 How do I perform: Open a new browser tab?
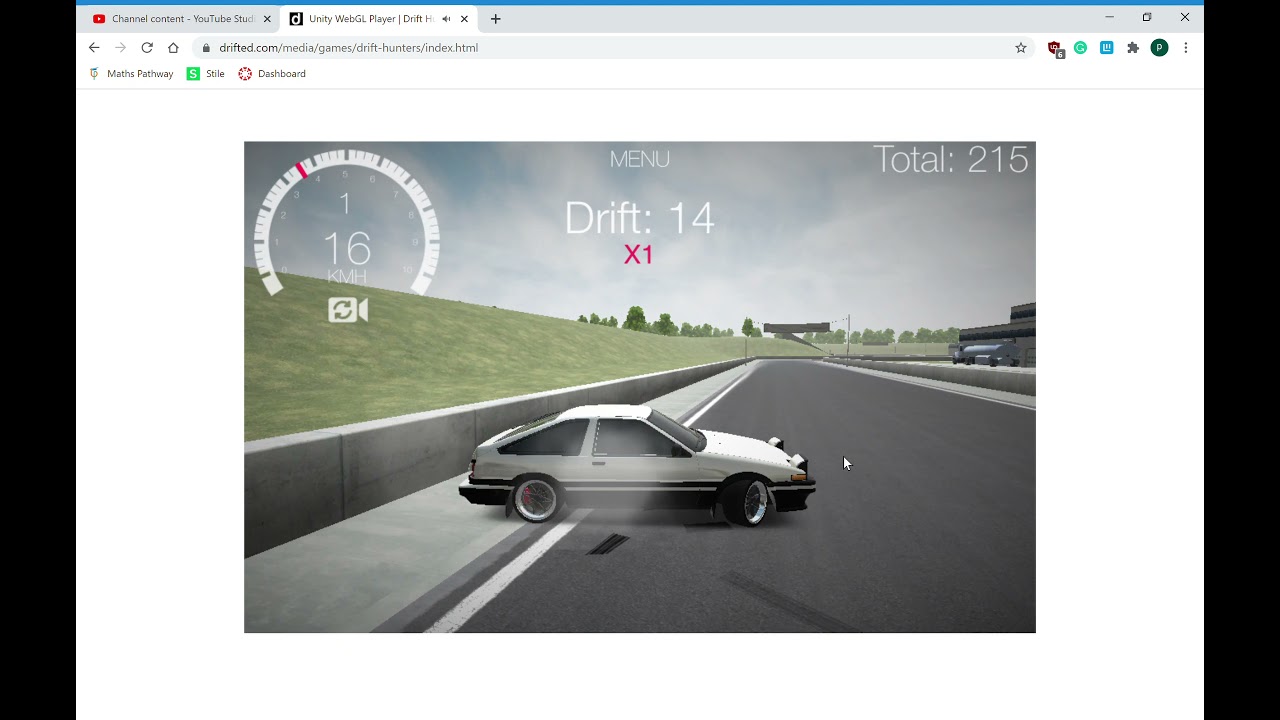point(495,19)
